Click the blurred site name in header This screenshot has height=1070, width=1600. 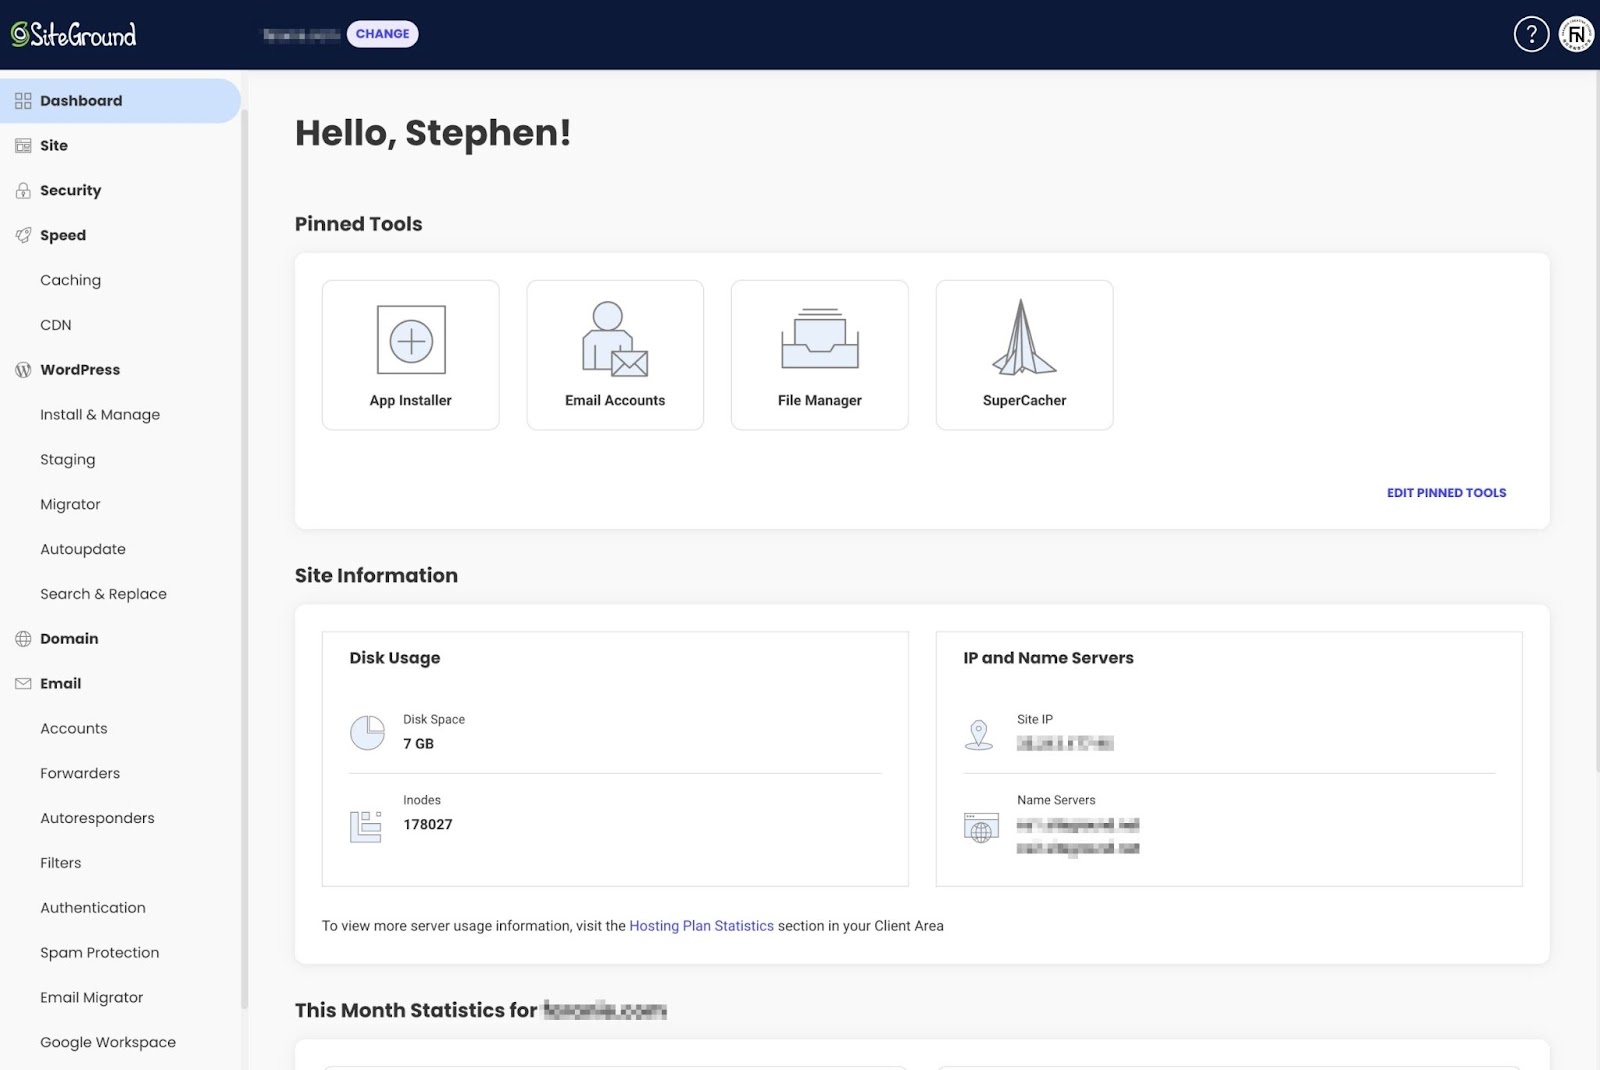[301, 35]
